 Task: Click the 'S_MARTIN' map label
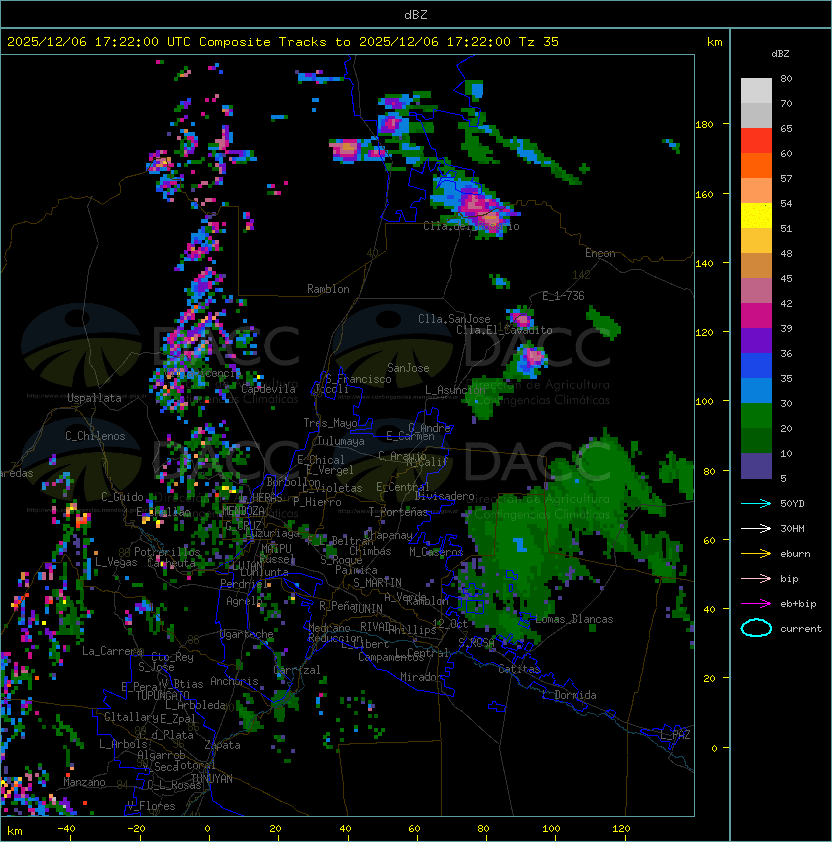pos(377,583)
